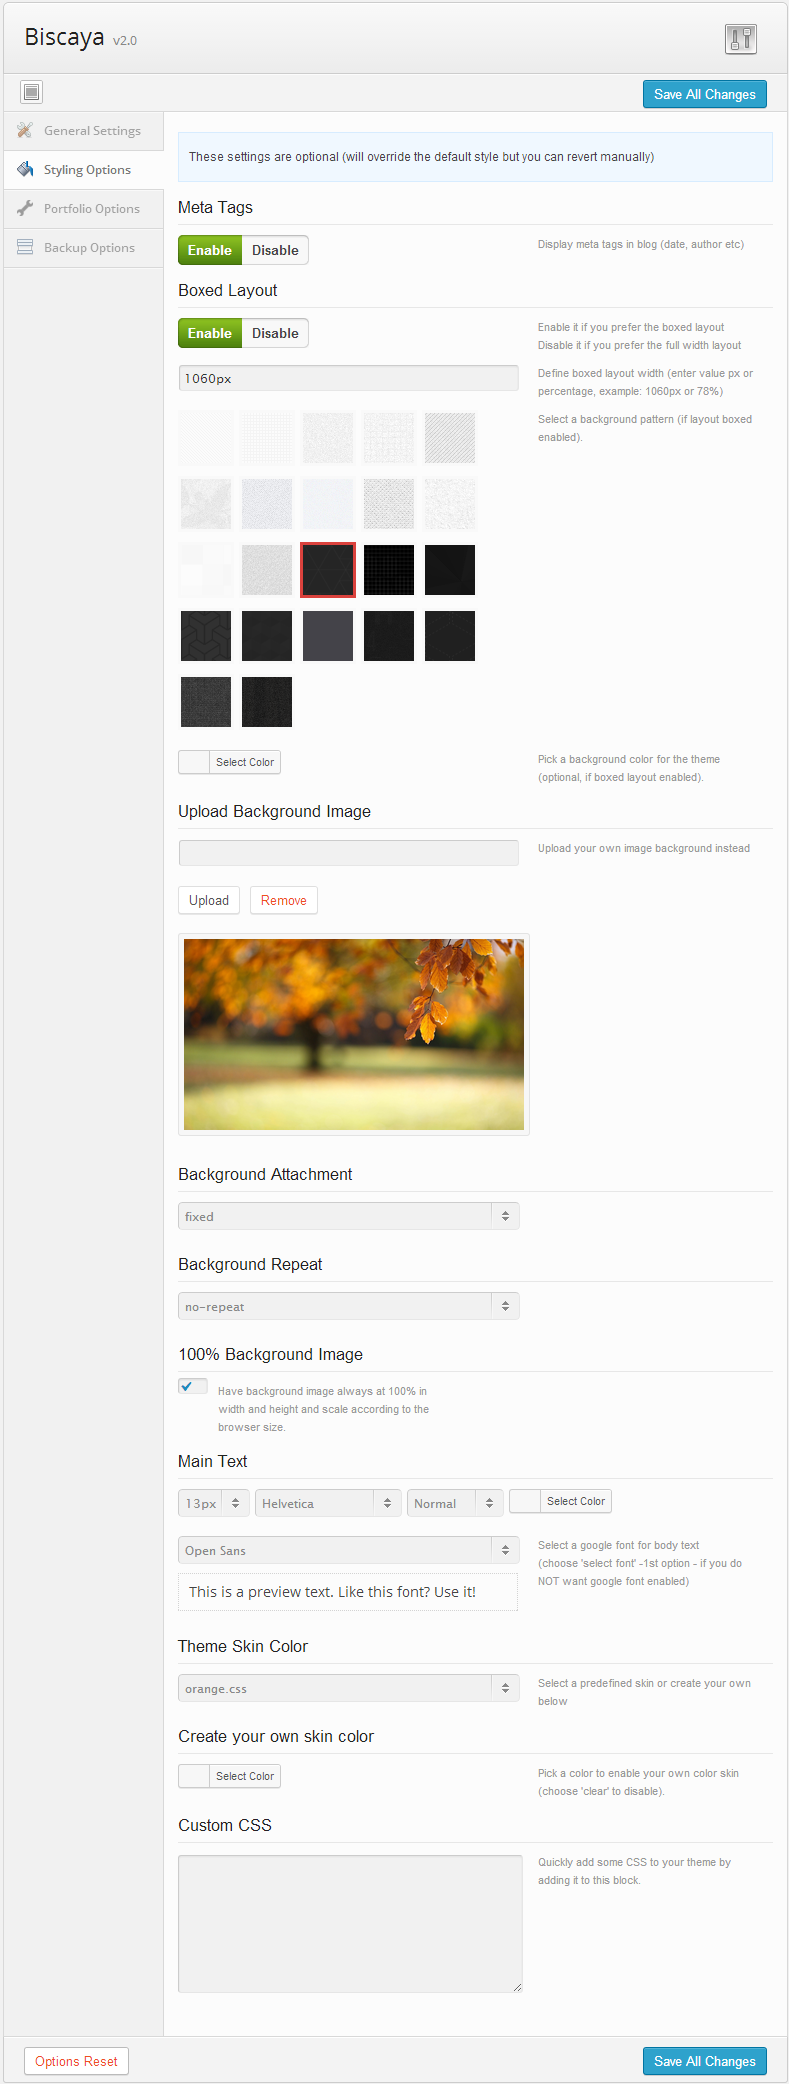Select the red-outlined dark background pattern
Image resolution: width=789 pixels, height=2084 pixels.
coord(328,570)
